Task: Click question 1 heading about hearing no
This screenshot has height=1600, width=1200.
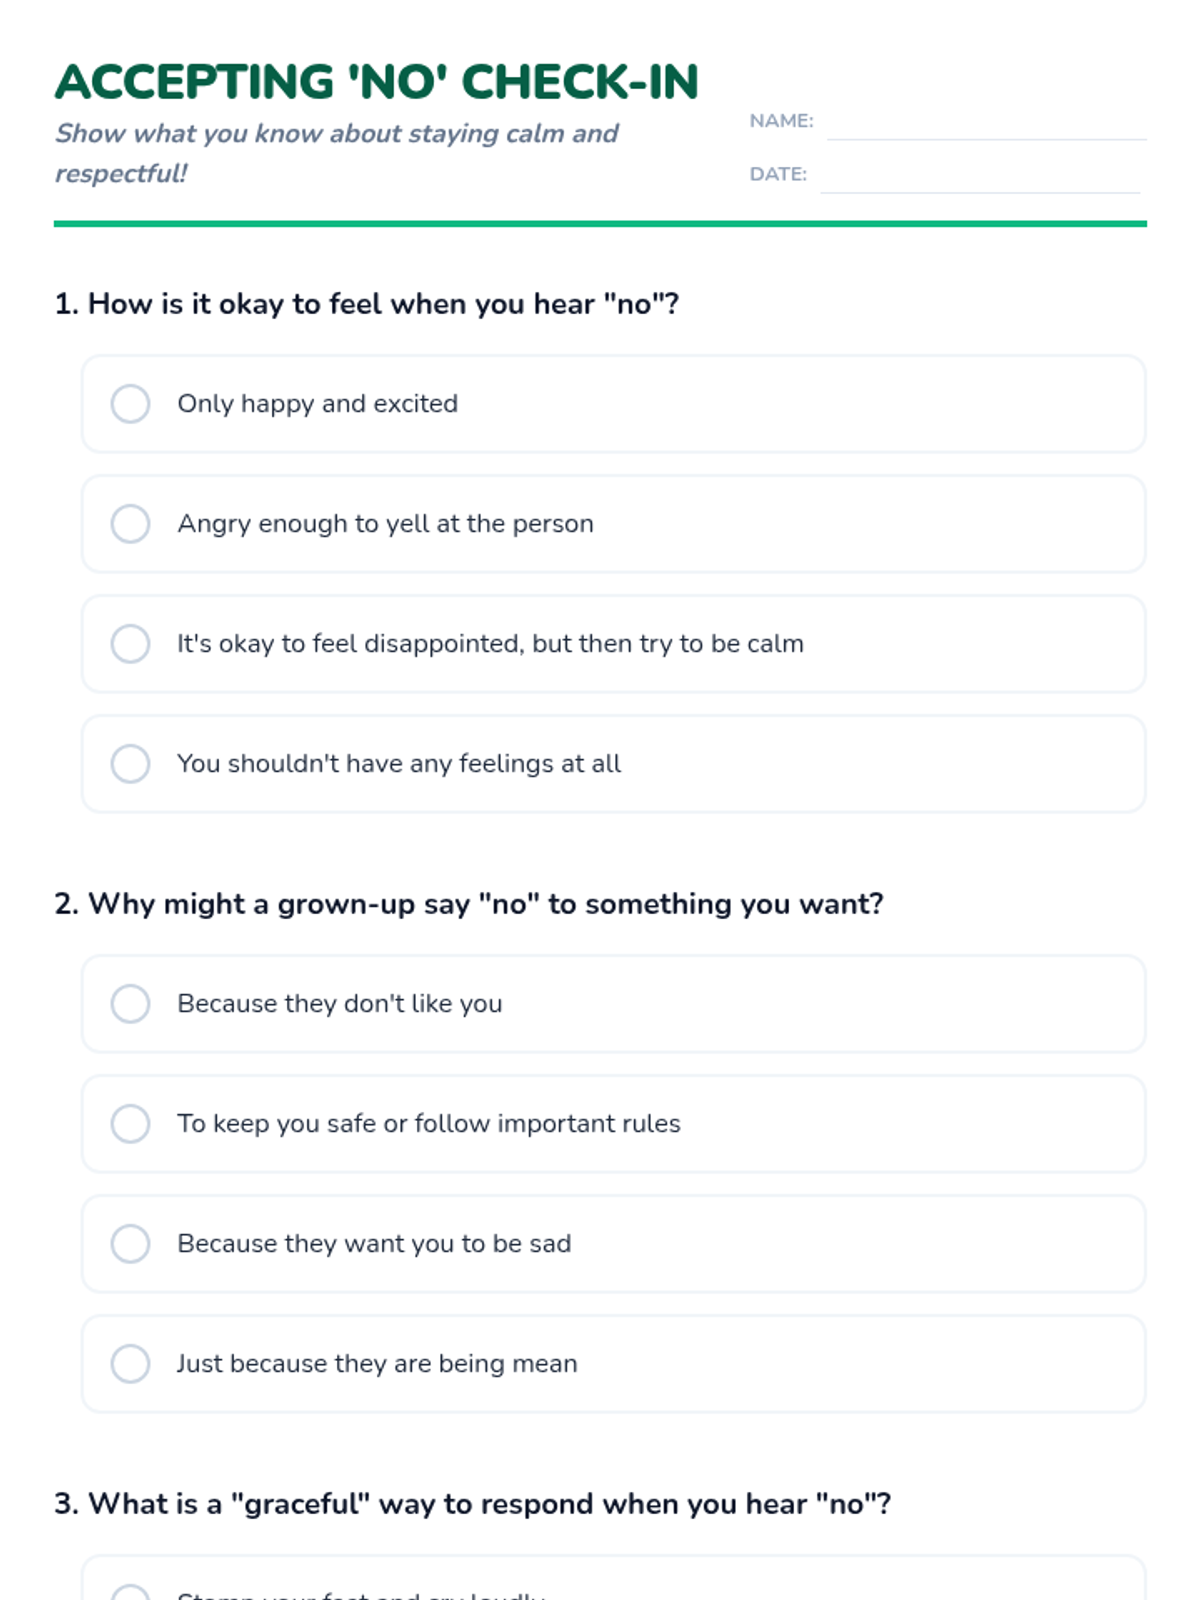Action: click(x=367, y=304)
